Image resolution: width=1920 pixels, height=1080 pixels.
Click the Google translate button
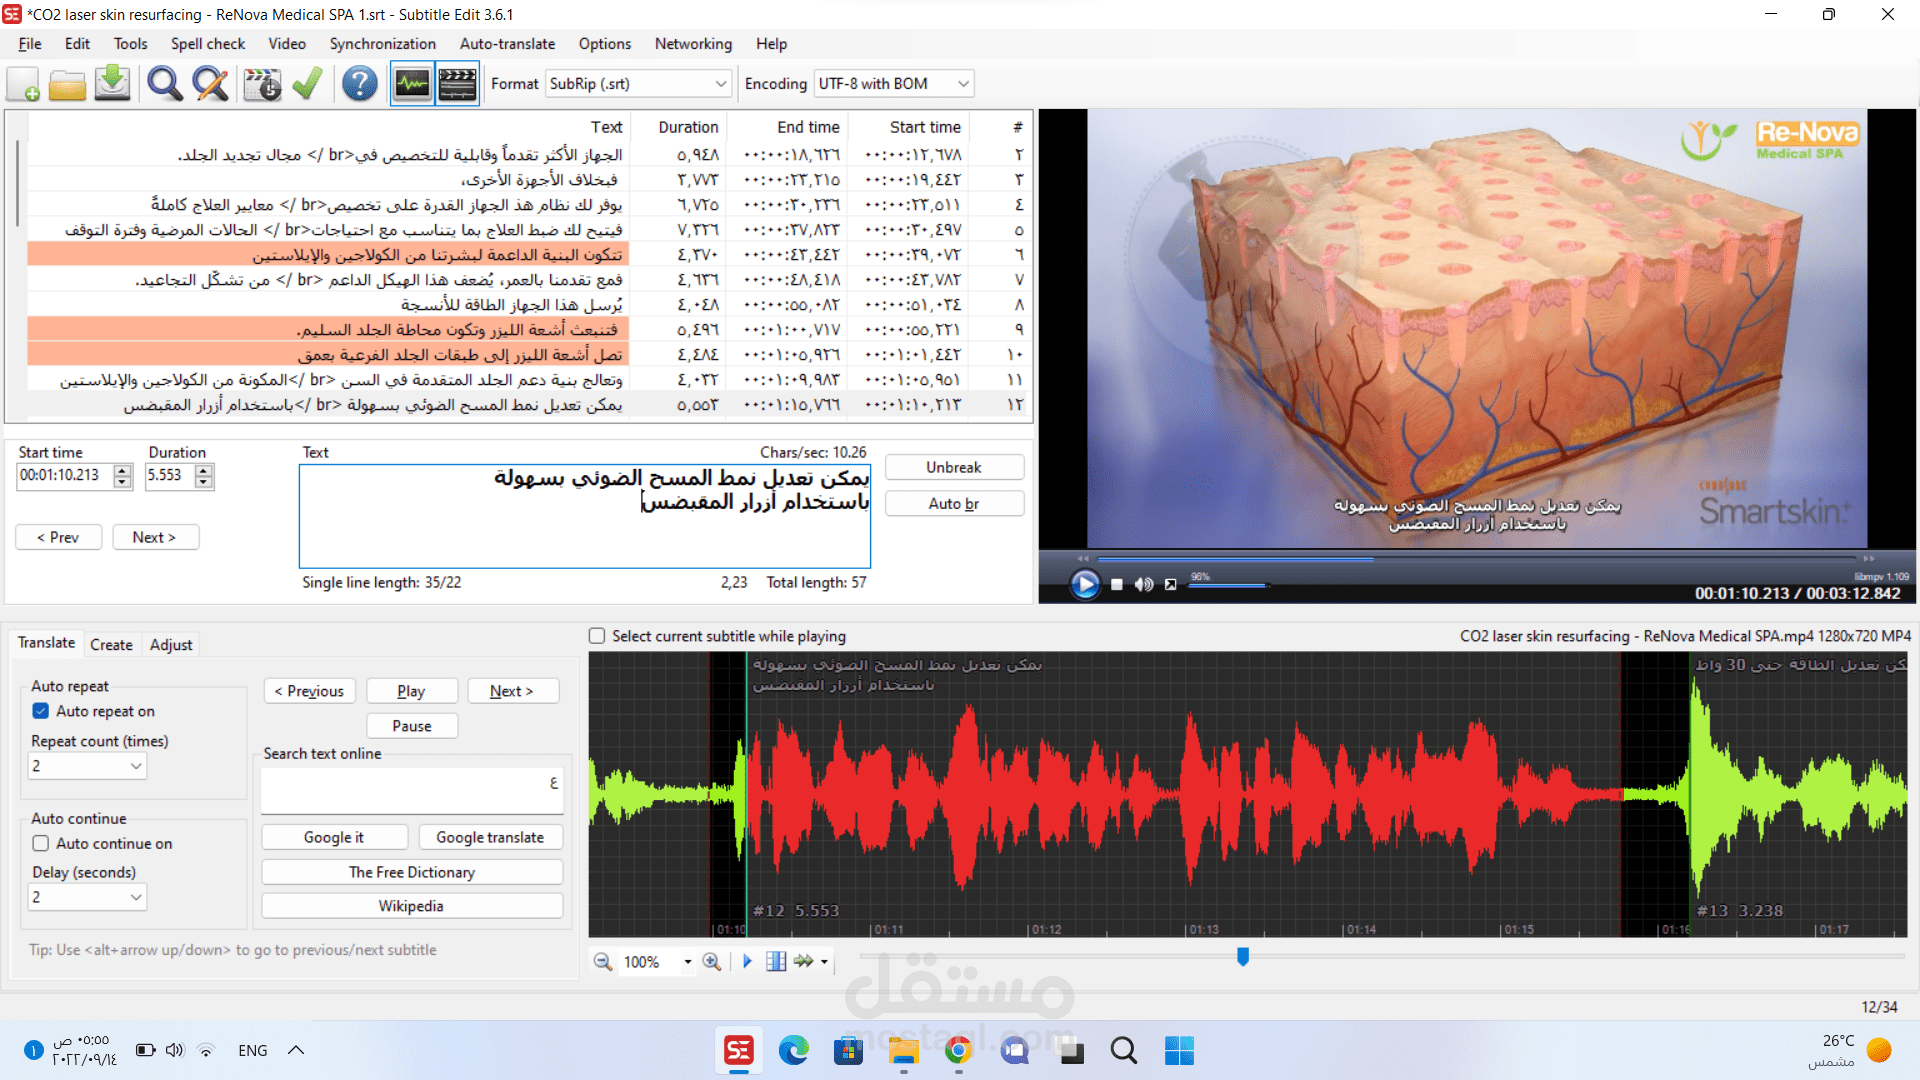click(489, 838)
